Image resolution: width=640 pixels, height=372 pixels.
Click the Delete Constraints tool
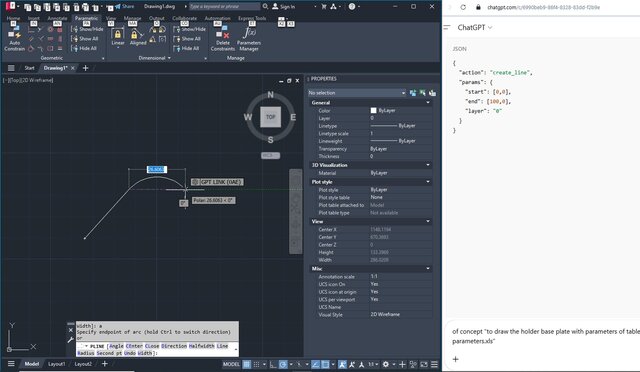click(x=222, y=39)
